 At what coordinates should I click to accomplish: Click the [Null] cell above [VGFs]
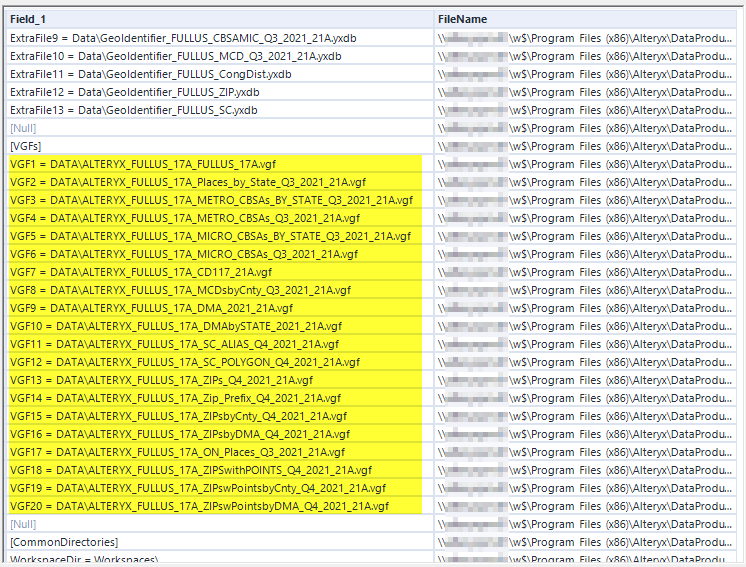[220, 128]
